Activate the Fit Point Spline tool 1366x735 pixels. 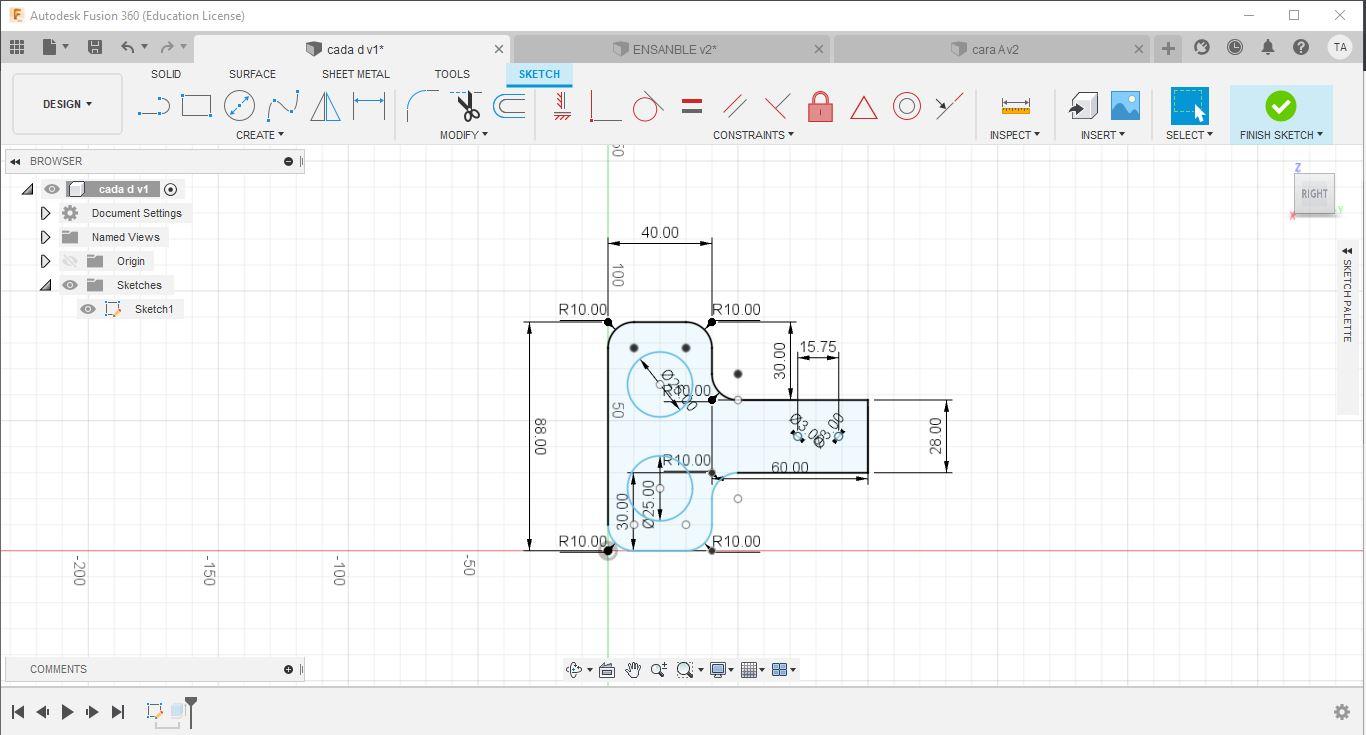(283, 106)
